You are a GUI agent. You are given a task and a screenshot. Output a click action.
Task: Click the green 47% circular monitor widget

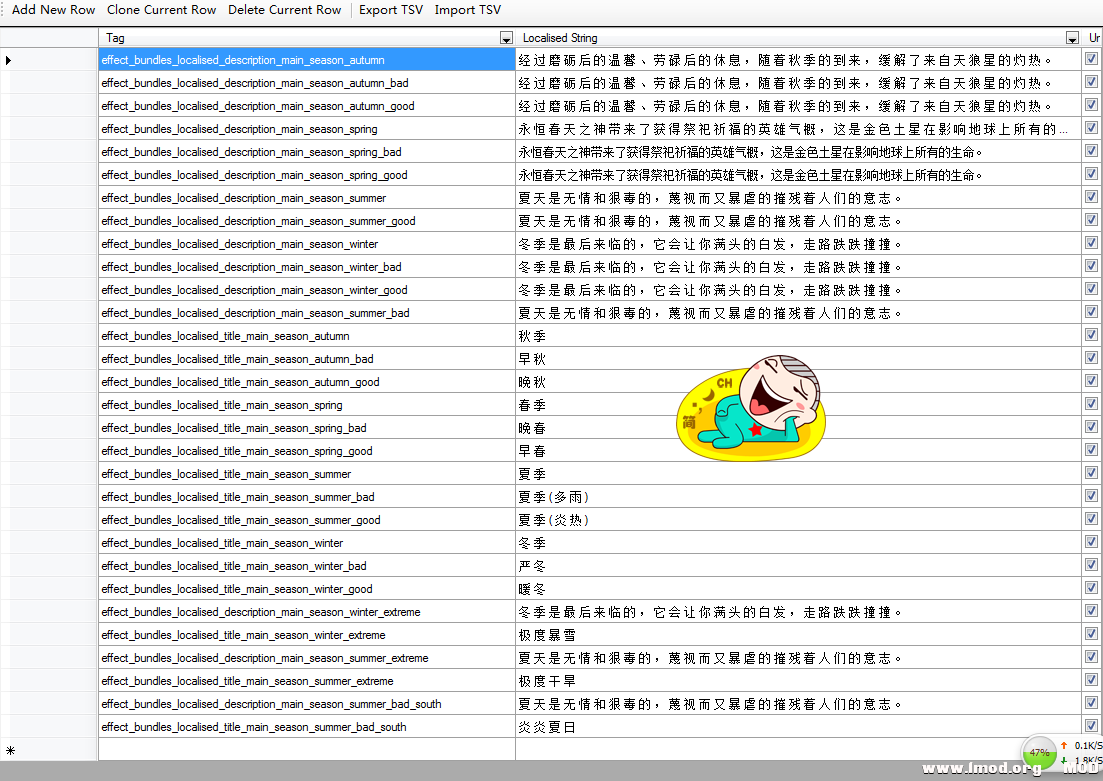[1039, 753]
